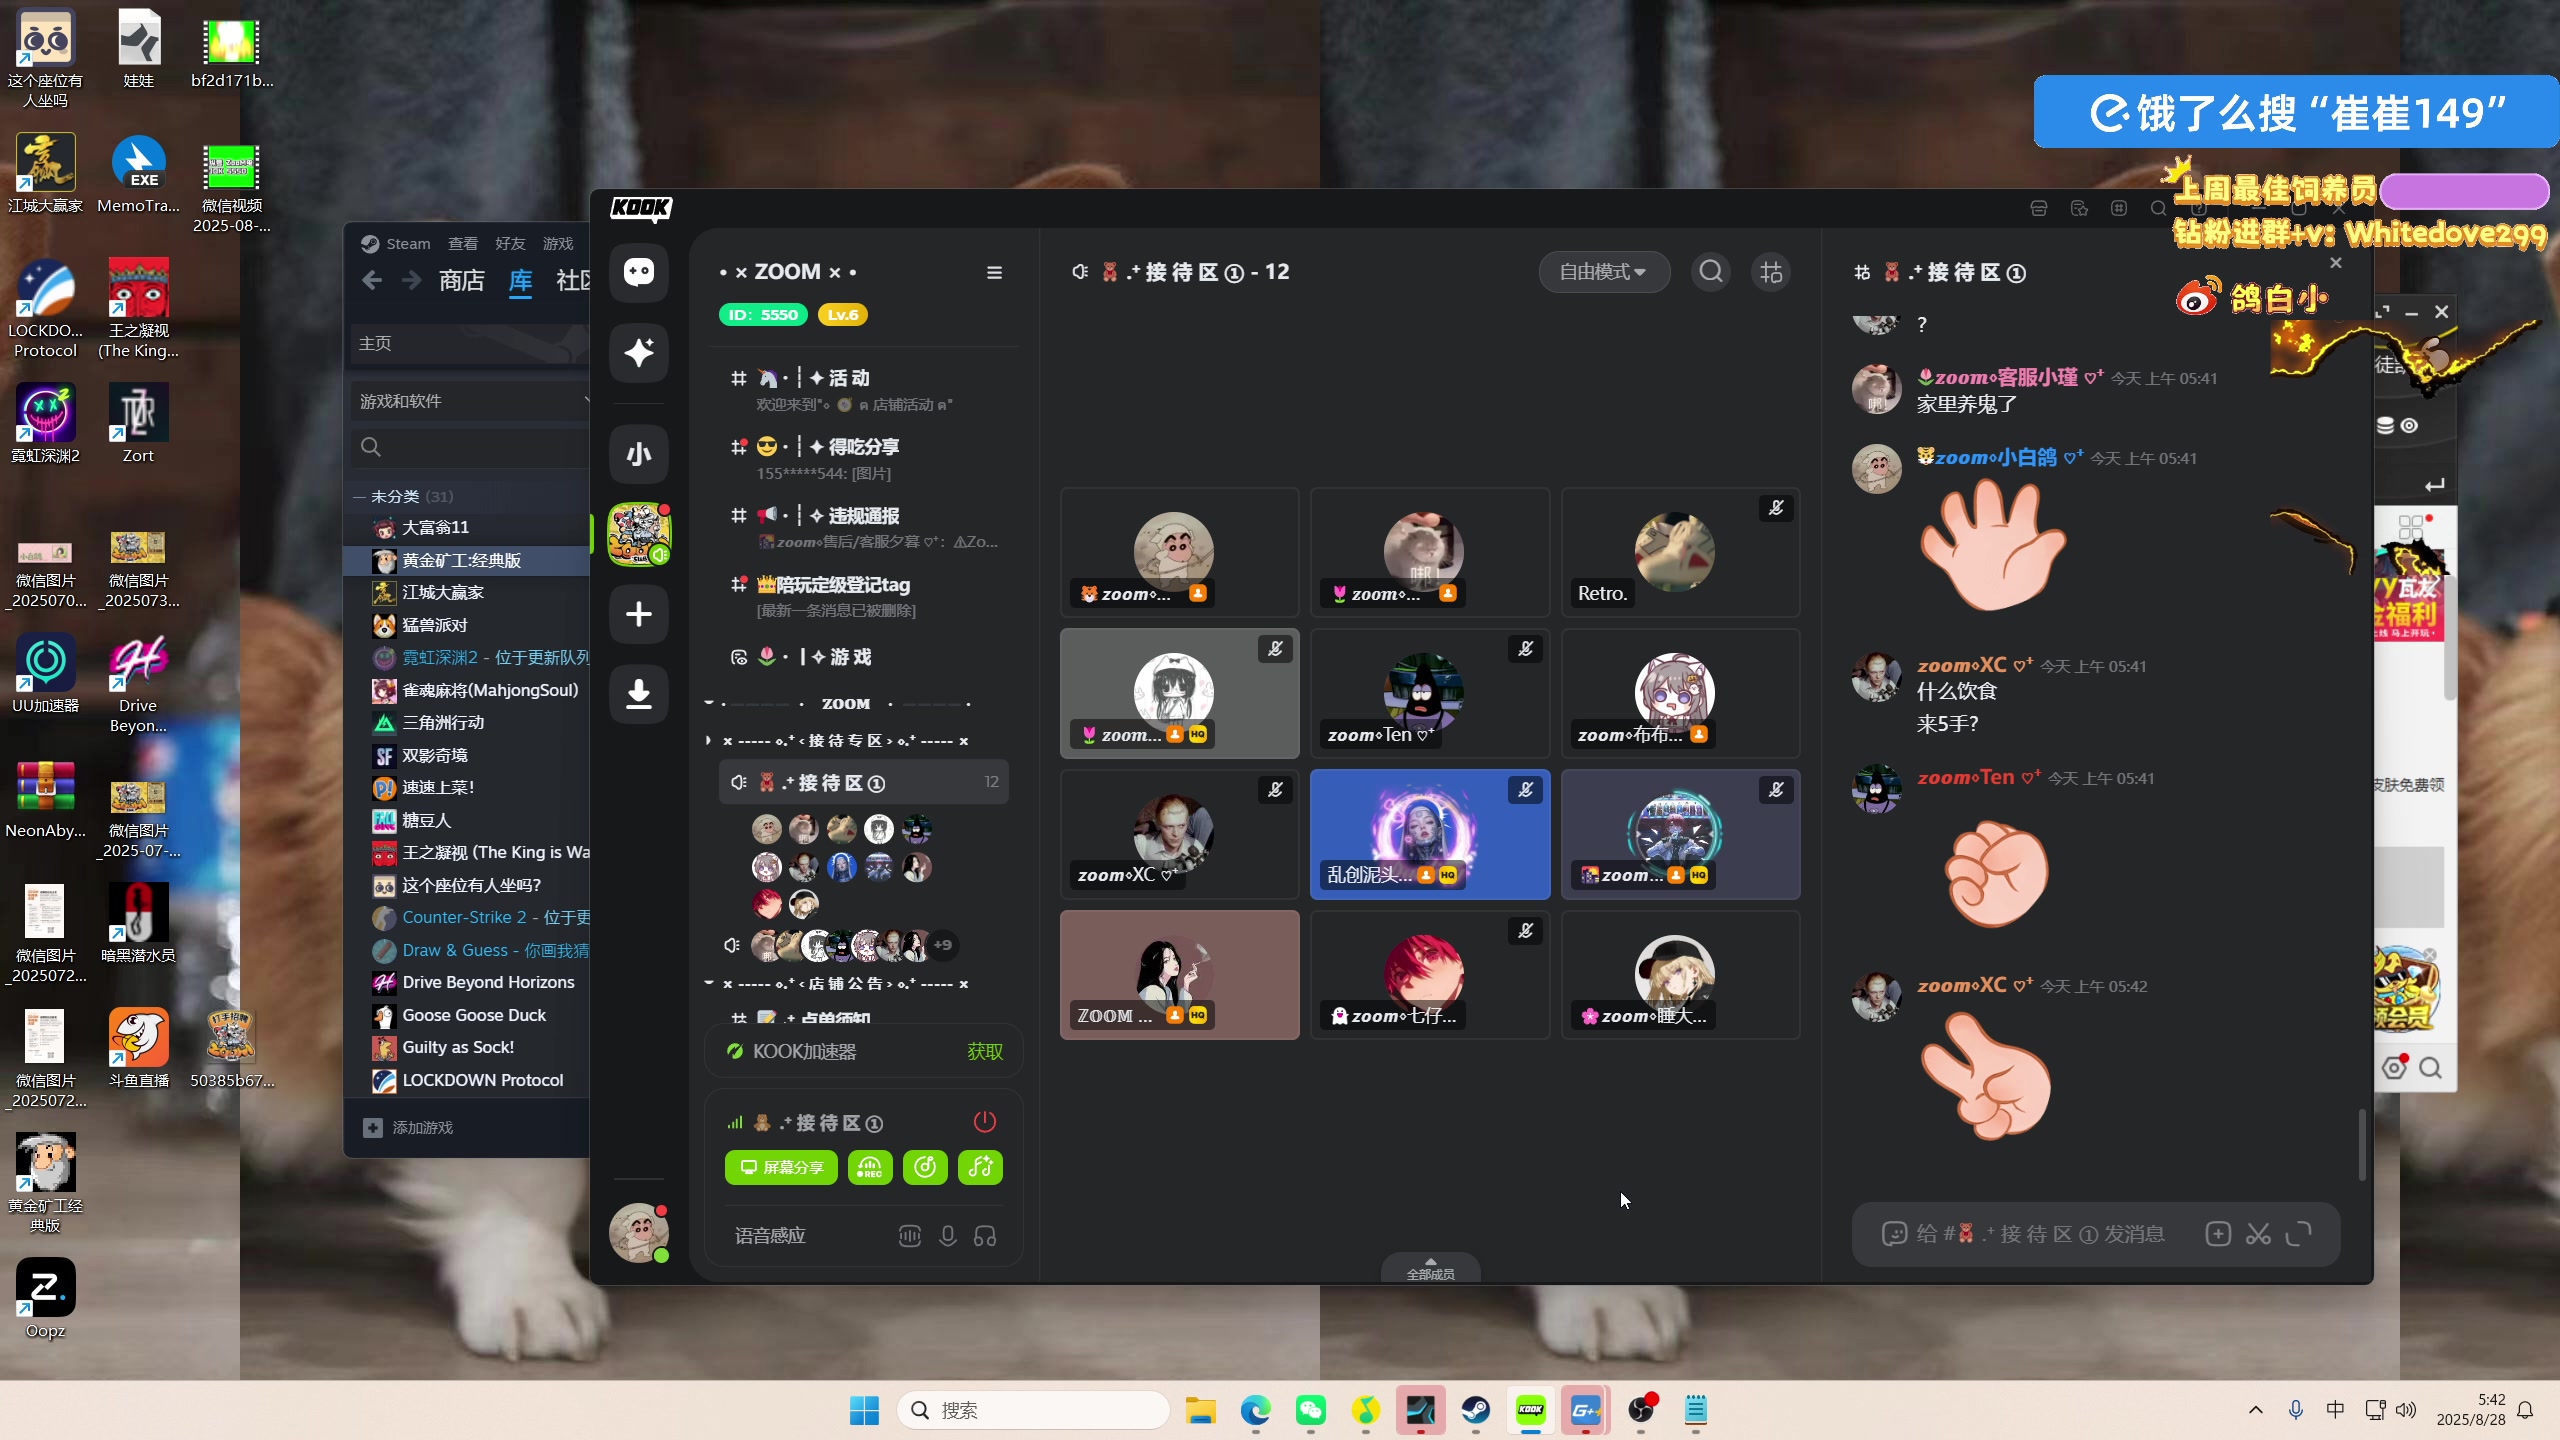Open the Steam 游戏 menu
The image size is (2560, 1440).
point(558,244)
